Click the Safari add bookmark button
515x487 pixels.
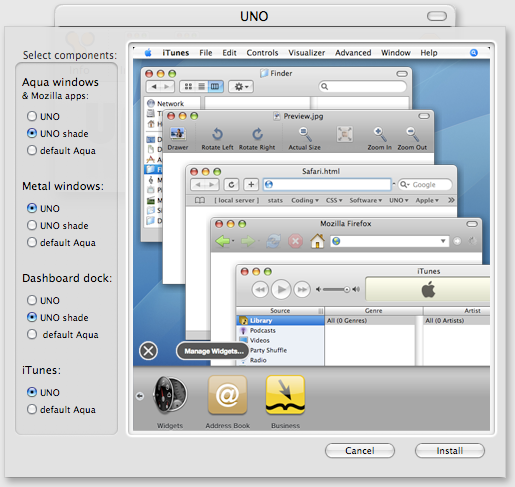coord(251,184)
